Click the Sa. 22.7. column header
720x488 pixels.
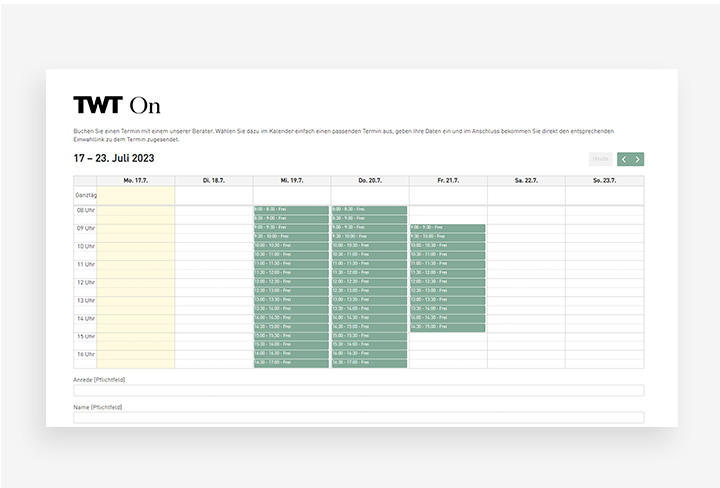click(526, 181)
